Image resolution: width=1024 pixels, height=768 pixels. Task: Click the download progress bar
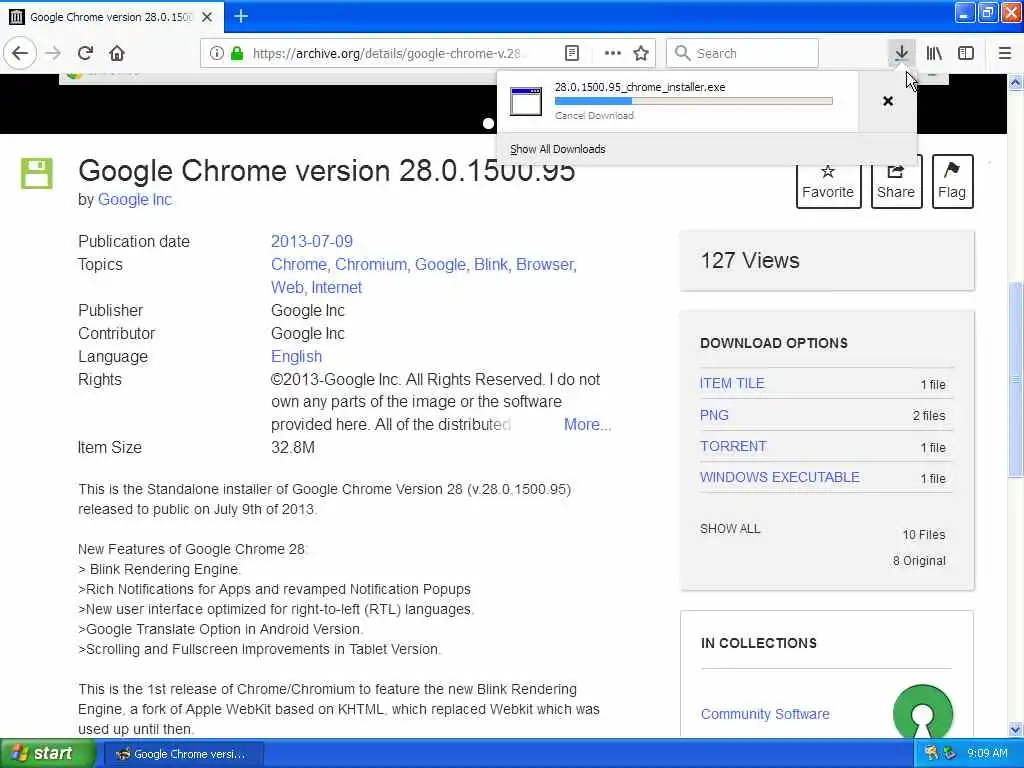coord(694,101)
